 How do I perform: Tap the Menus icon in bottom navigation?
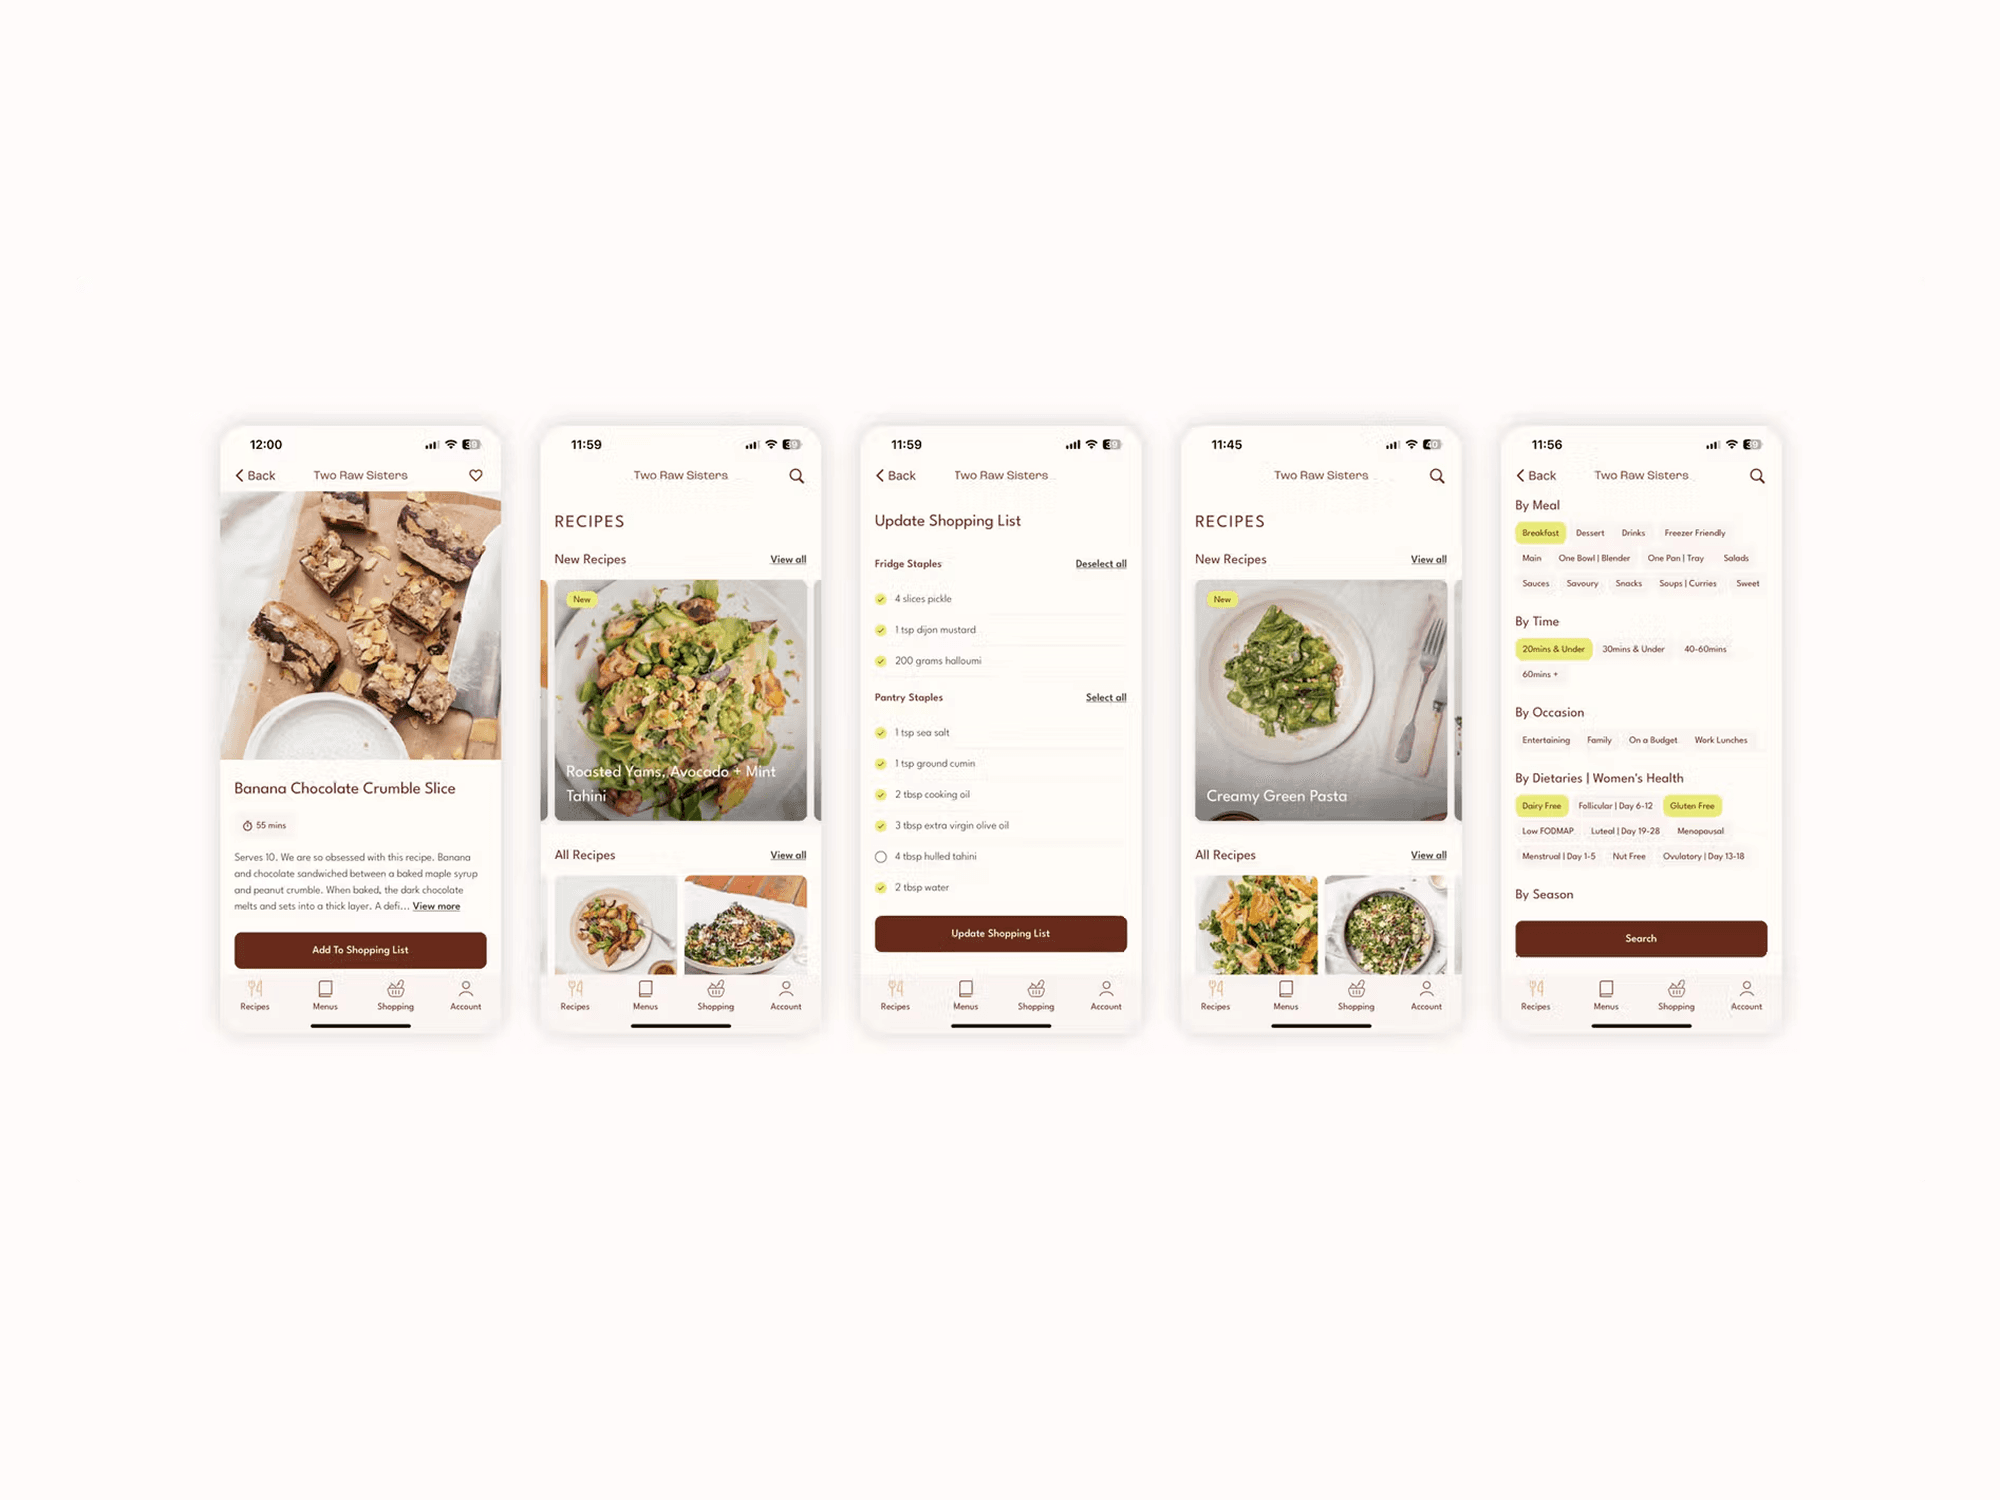click(323, 993)
